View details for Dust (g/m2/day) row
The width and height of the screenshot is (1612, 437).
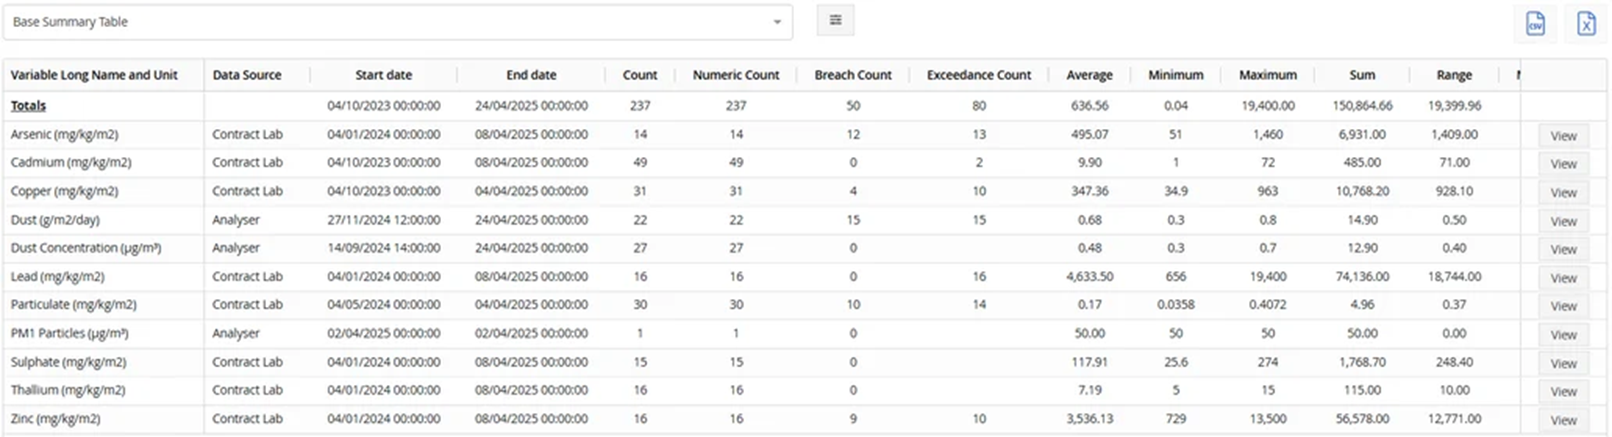[x=1563, y=222]
